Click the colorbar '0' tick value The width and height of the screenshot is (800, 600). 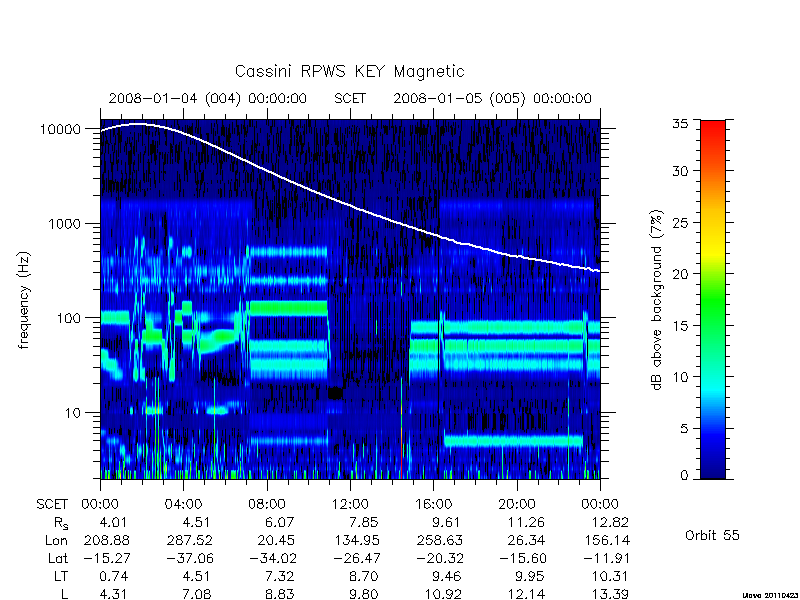(x=684, y=476)
